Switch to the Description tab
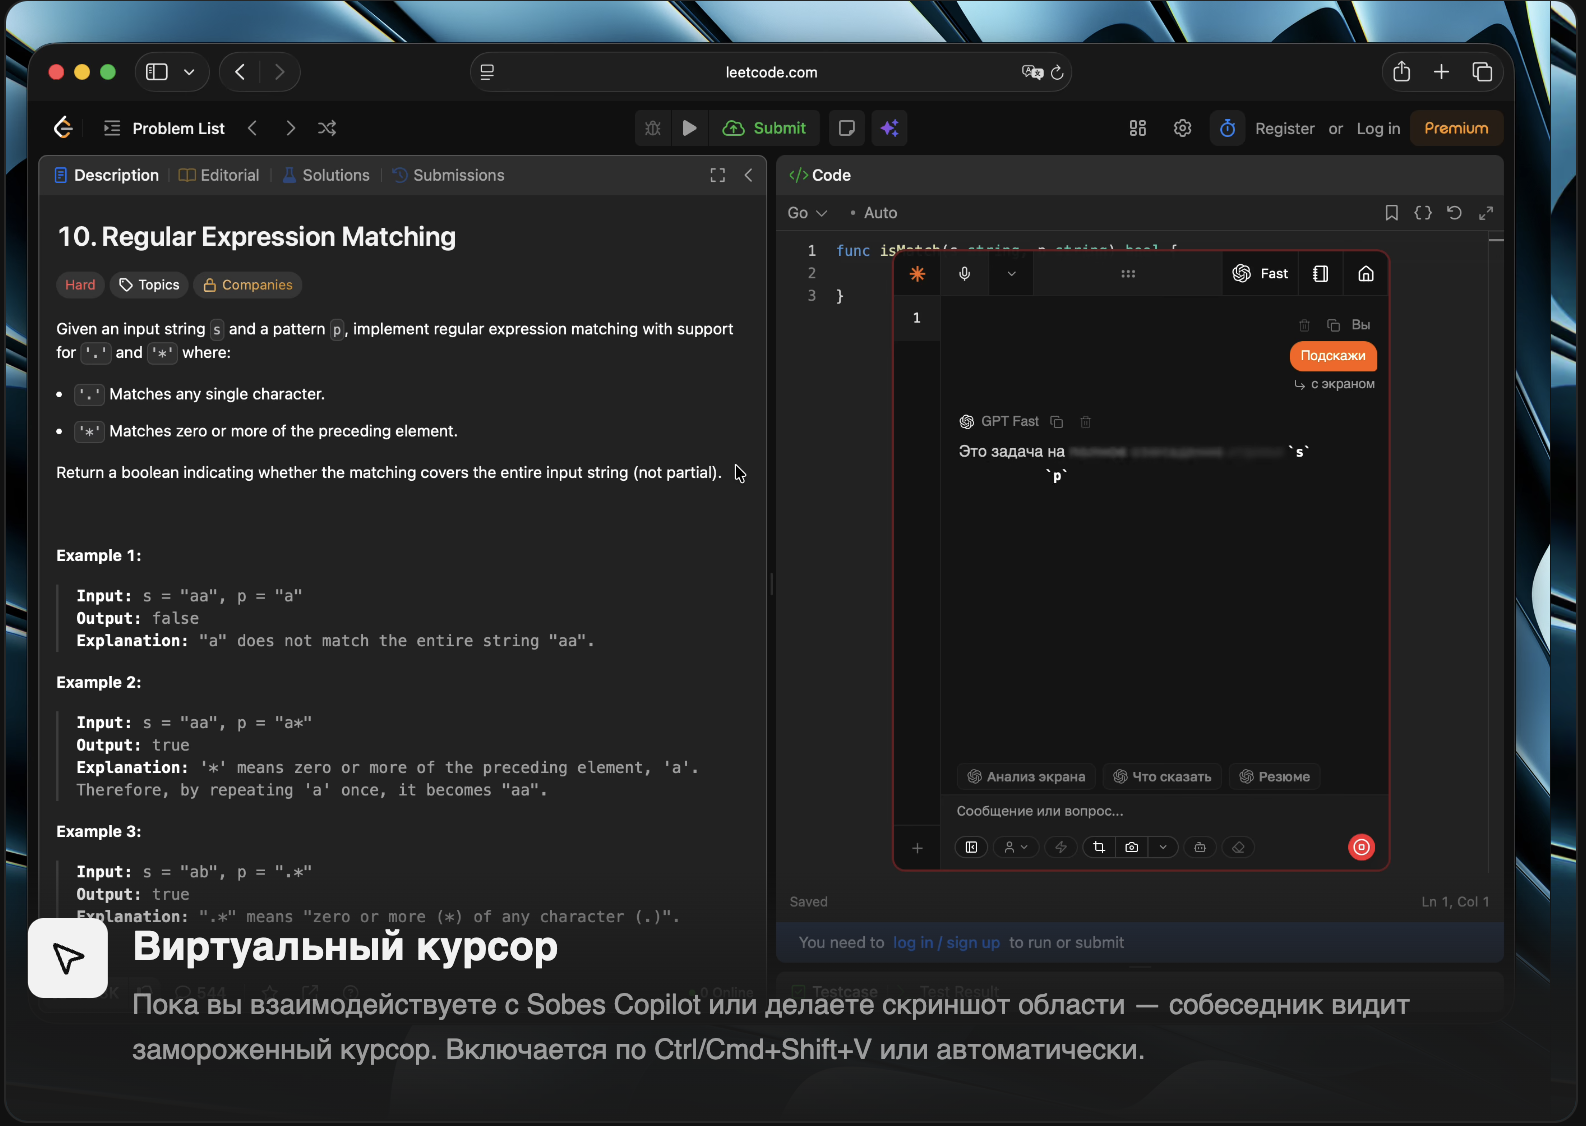 click(106, 175)
